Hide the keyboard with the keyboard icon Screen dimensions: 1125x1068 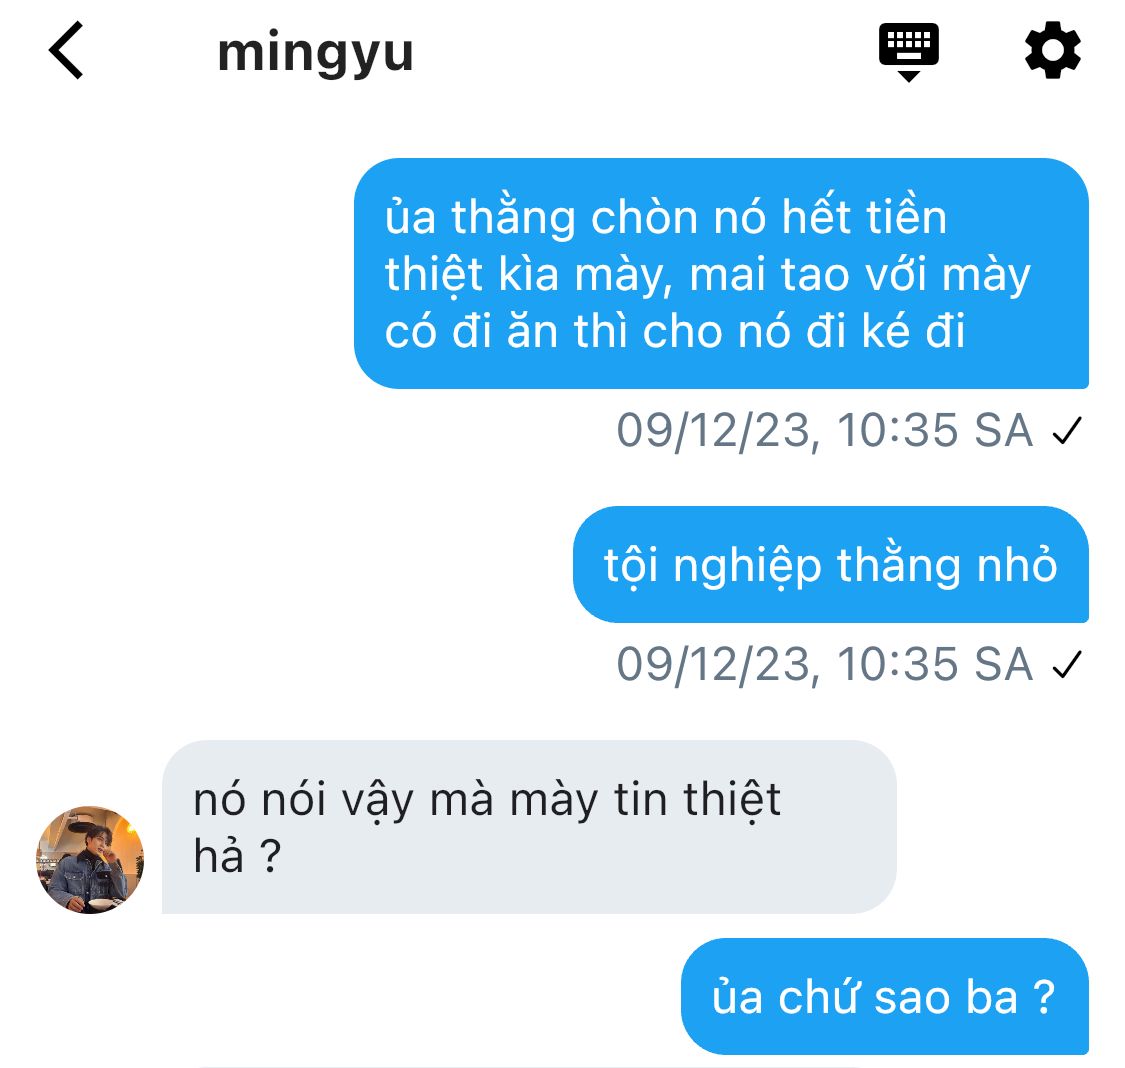pos(908,52)
